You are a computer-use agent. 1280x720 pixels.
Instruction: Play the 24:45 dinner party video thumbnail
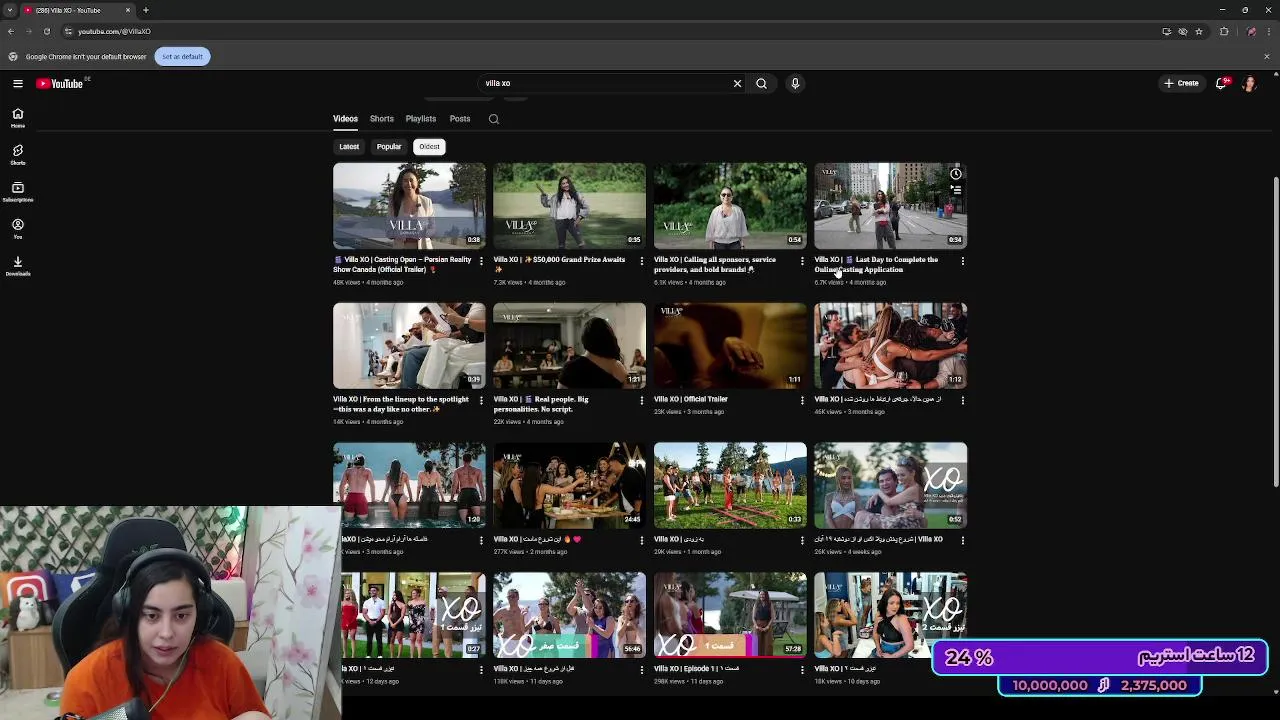click(569, 485)
